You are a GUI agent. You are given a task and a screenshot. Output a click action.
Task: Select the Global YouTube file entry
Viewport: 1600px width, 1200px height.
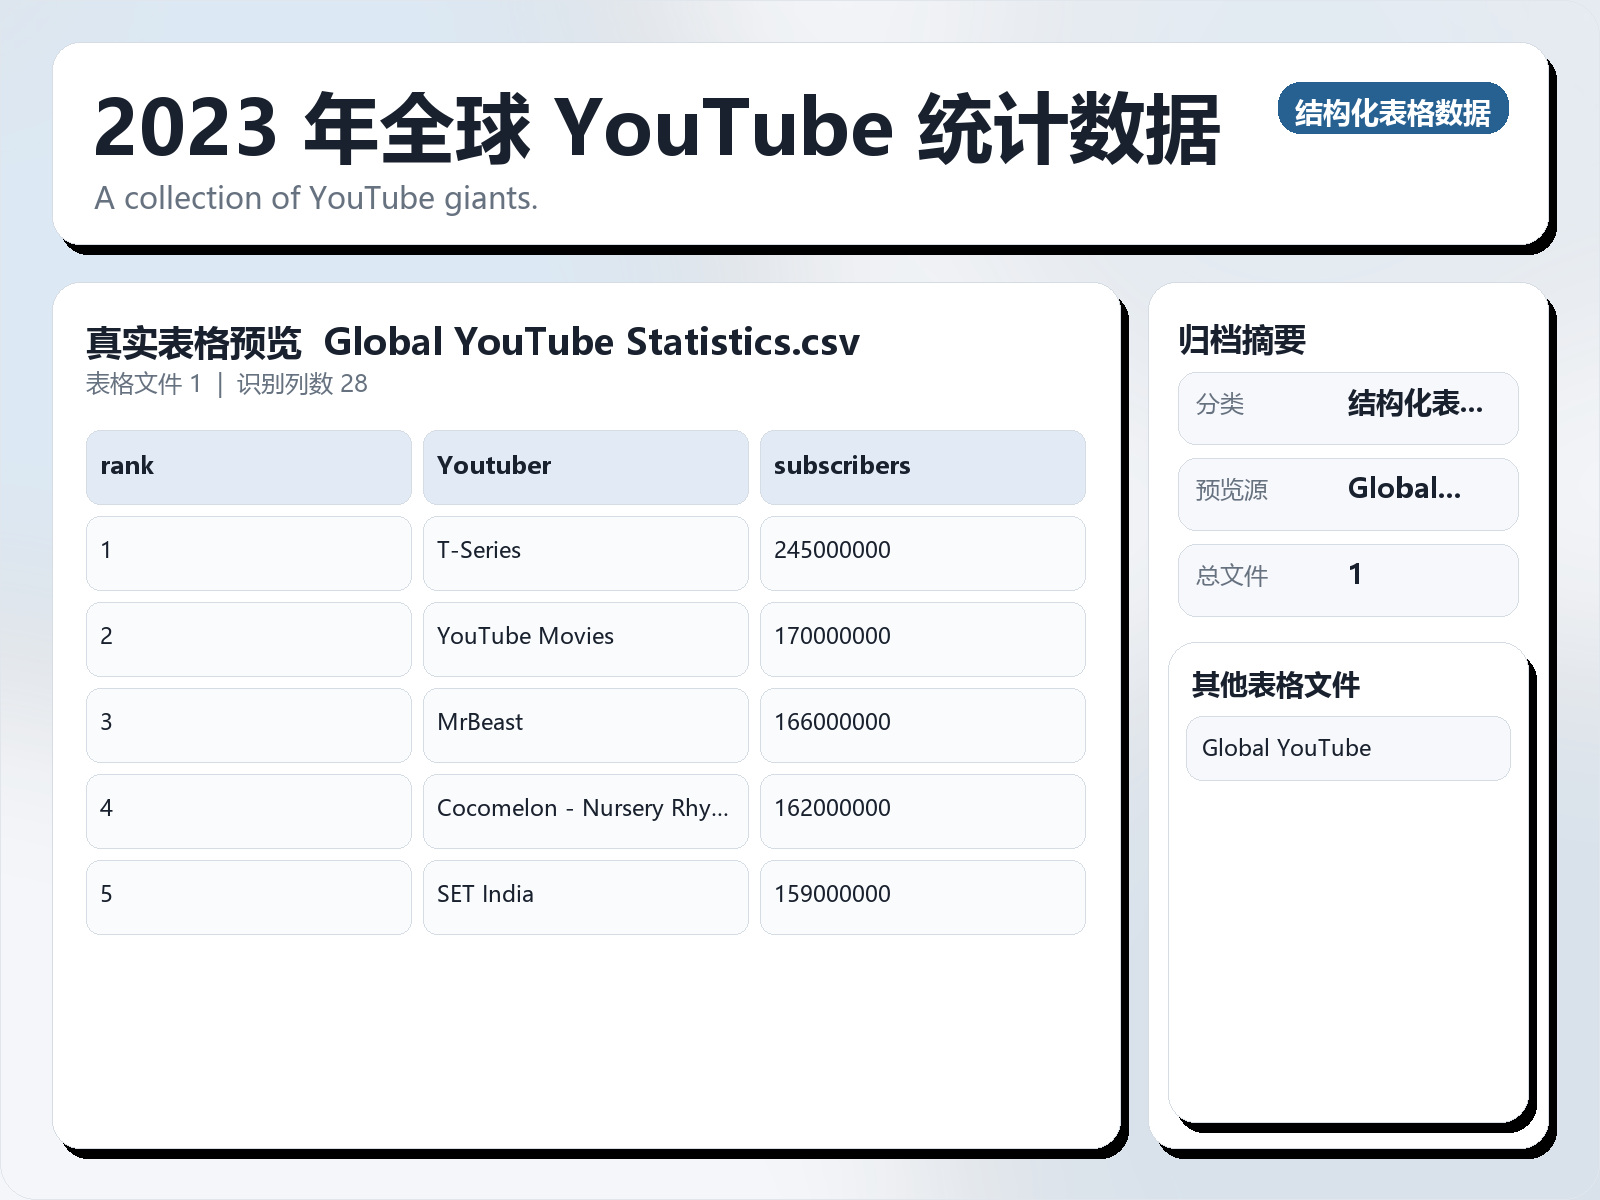tap(1346, 748)
